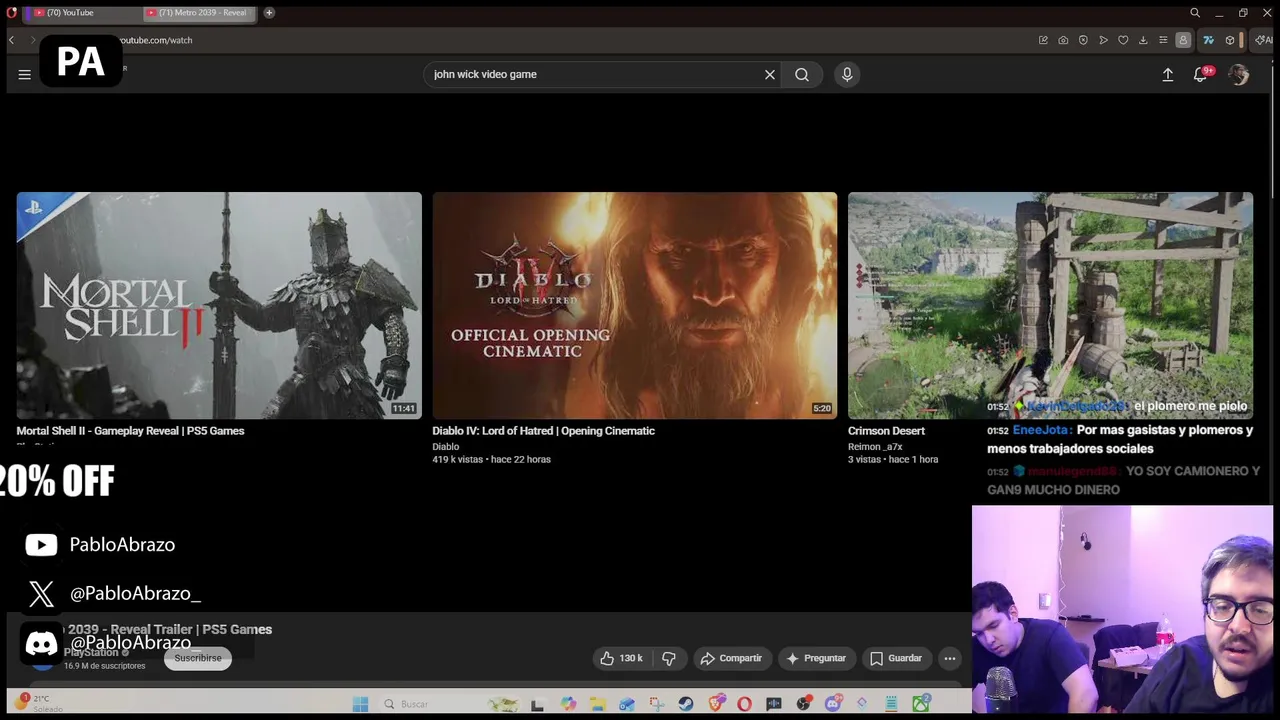
Task: Bookmark page with the heart icon
Action: point(1123,40)
